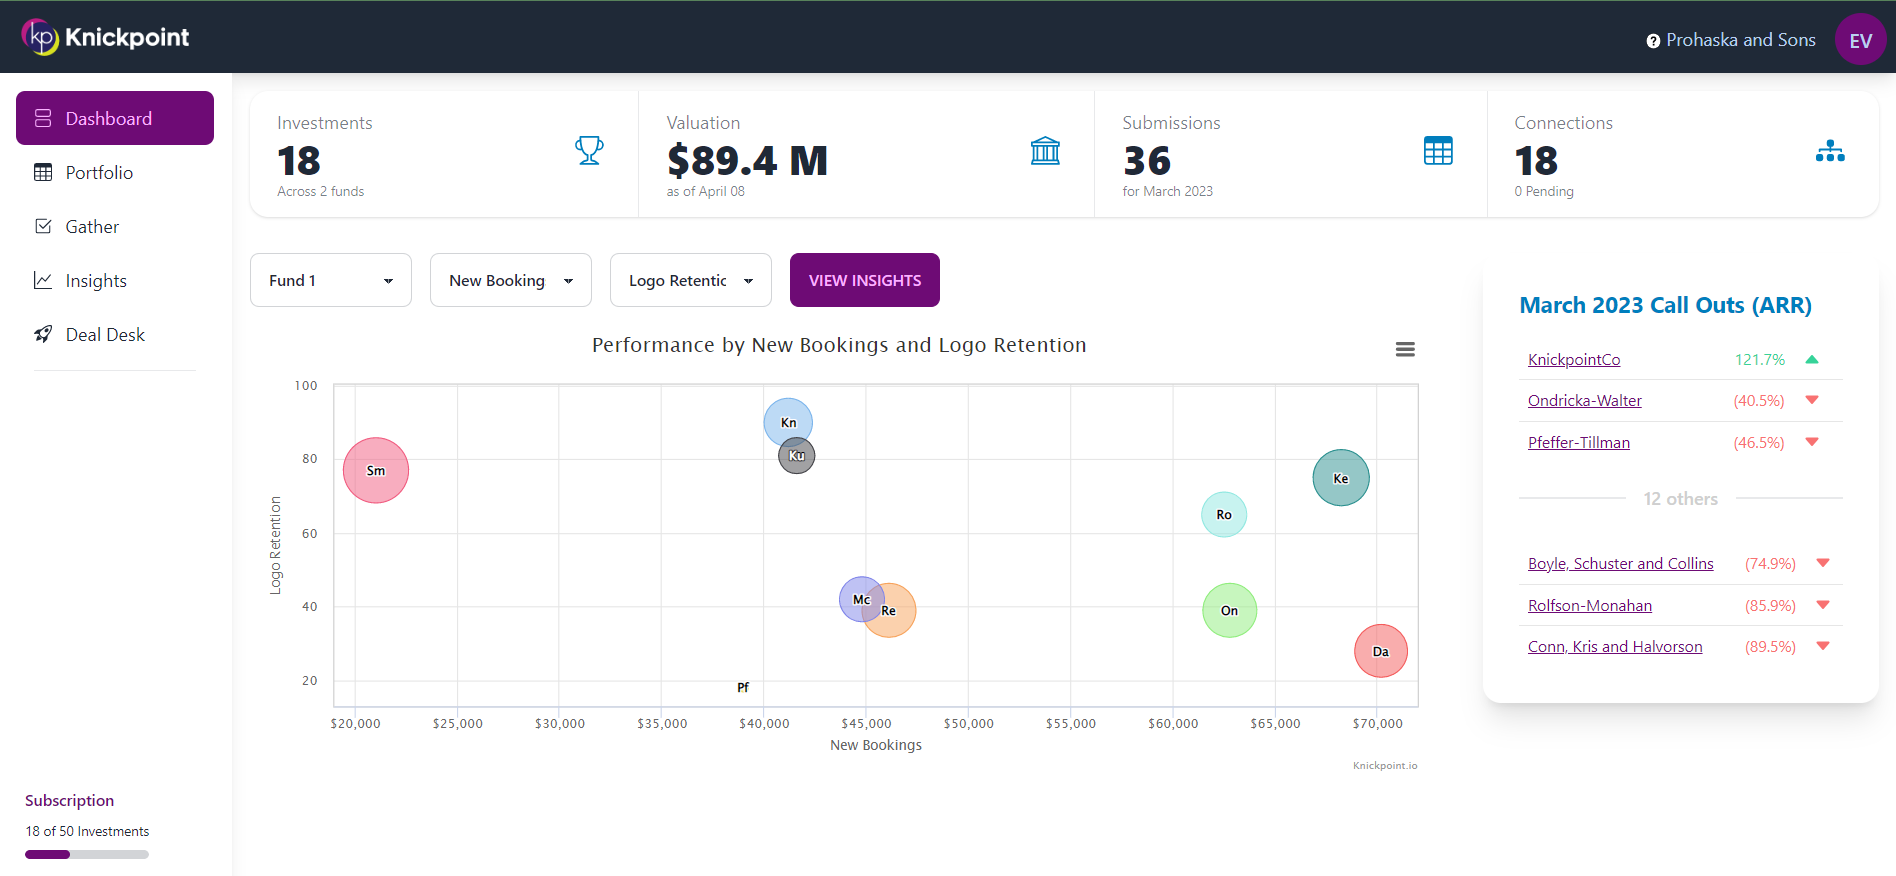Click the Valuation bank icon

(1045, 151)
